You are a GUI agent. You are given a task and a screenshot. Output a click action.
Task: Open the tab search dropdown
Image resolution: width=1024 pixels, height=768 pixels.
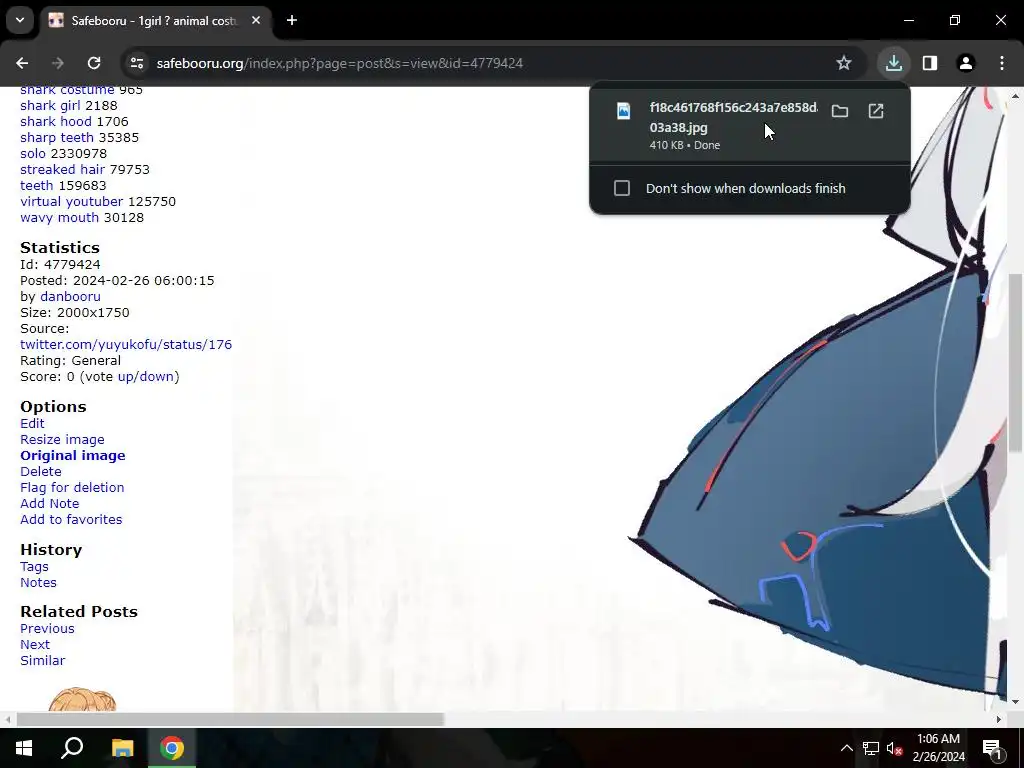coord(20,20)
